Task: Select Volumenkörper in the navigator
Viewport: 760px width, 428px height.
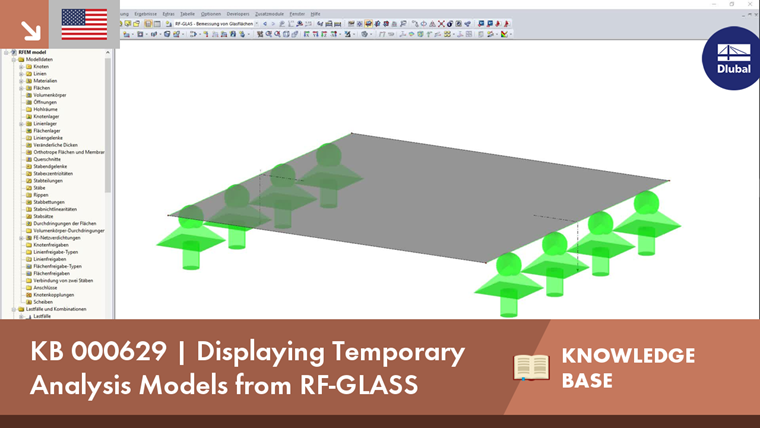Action: coord(49,95)
